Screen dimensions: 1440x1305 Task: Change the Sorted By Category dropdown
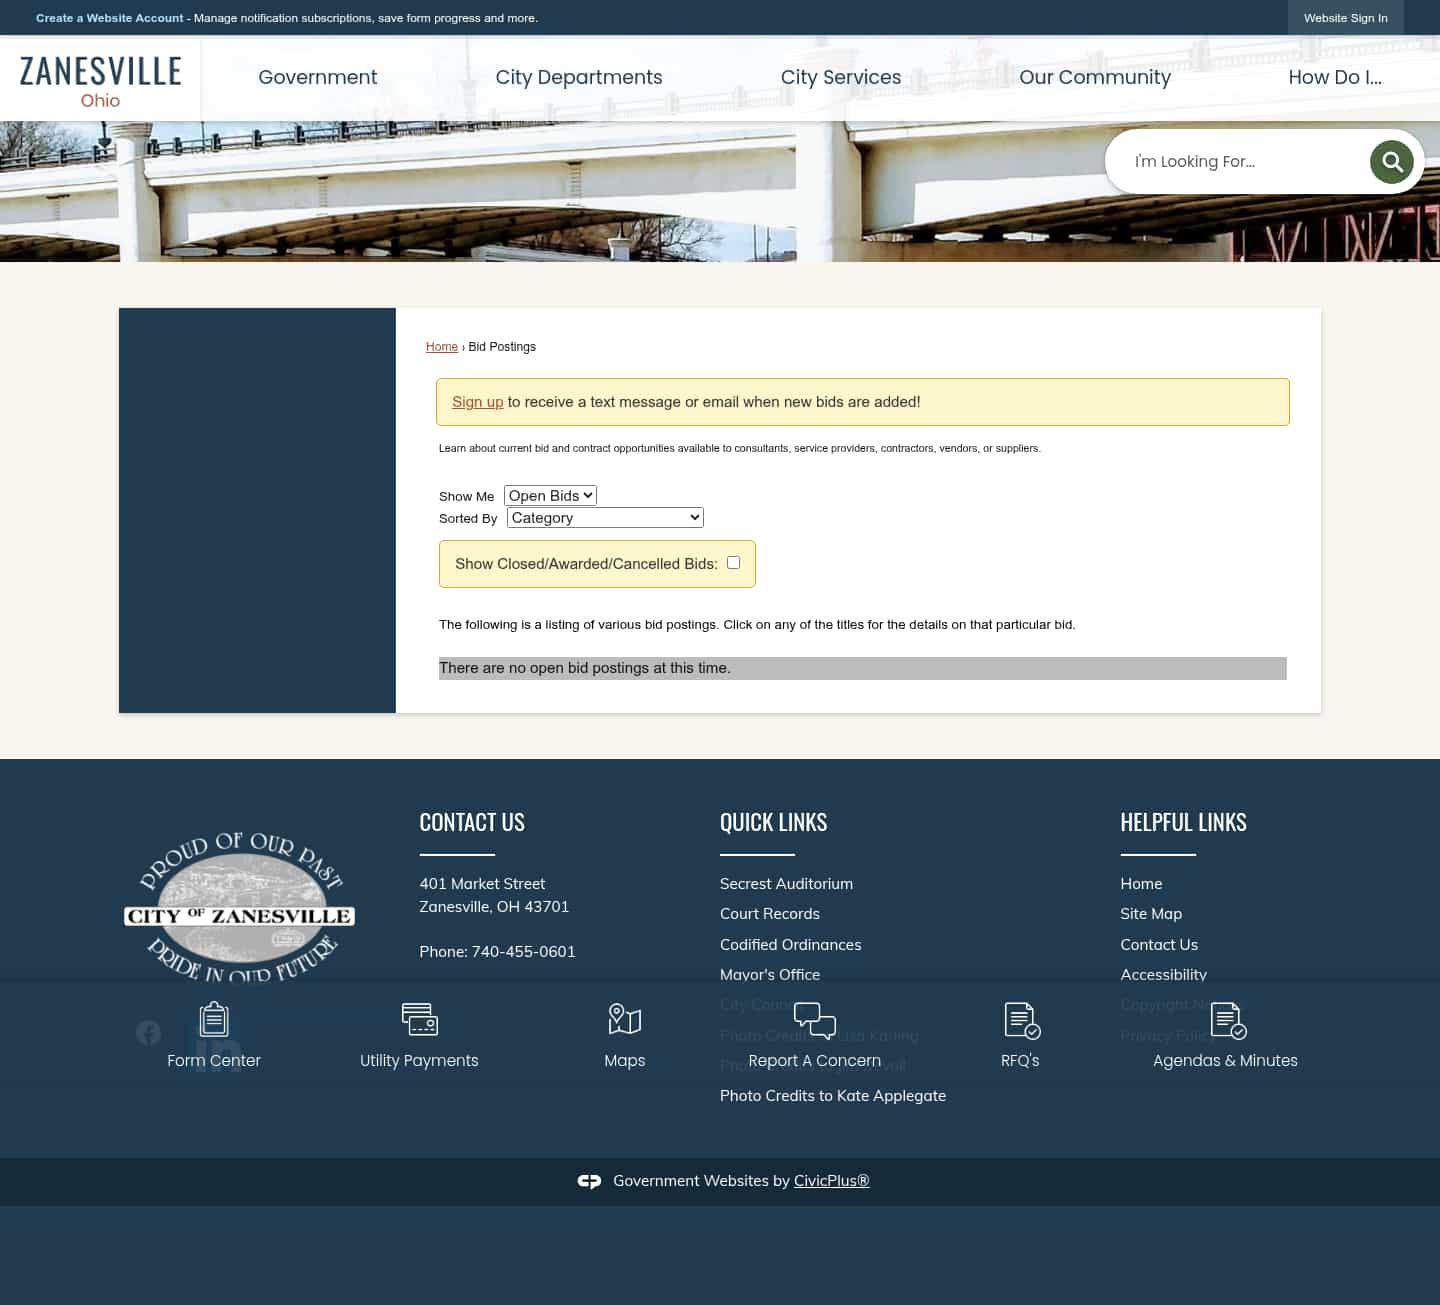604,517
